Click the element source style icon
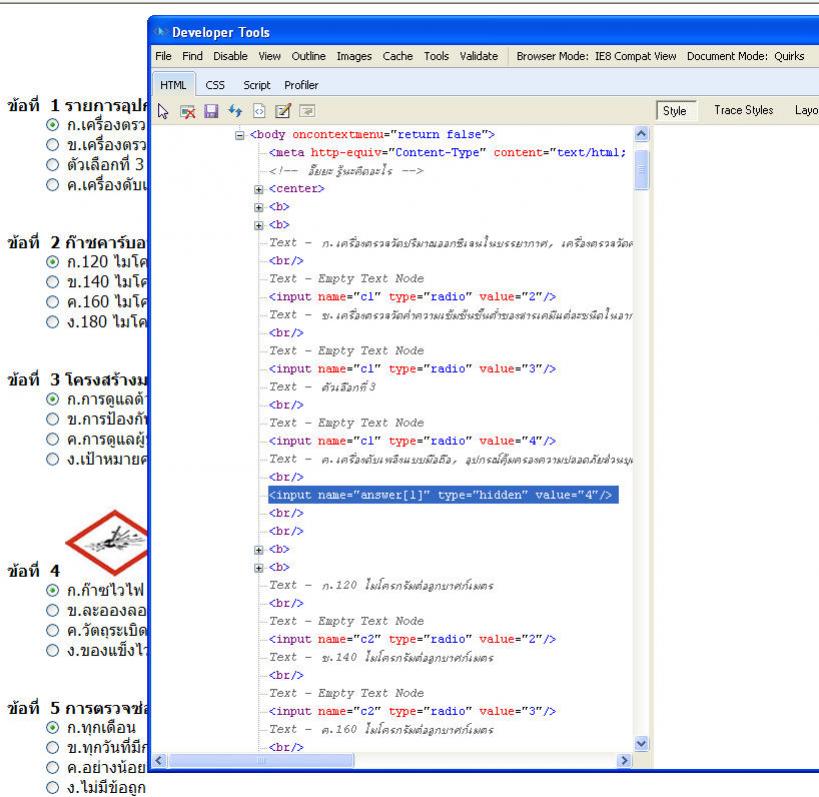The image size is (819, 797). click(x=259, y=111)
